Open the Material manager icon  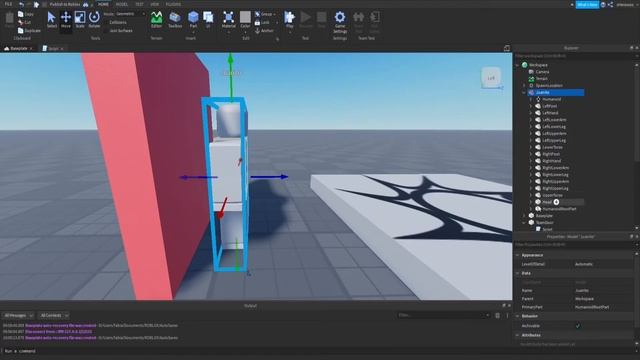pyautogui.click(x=229, y=17)
